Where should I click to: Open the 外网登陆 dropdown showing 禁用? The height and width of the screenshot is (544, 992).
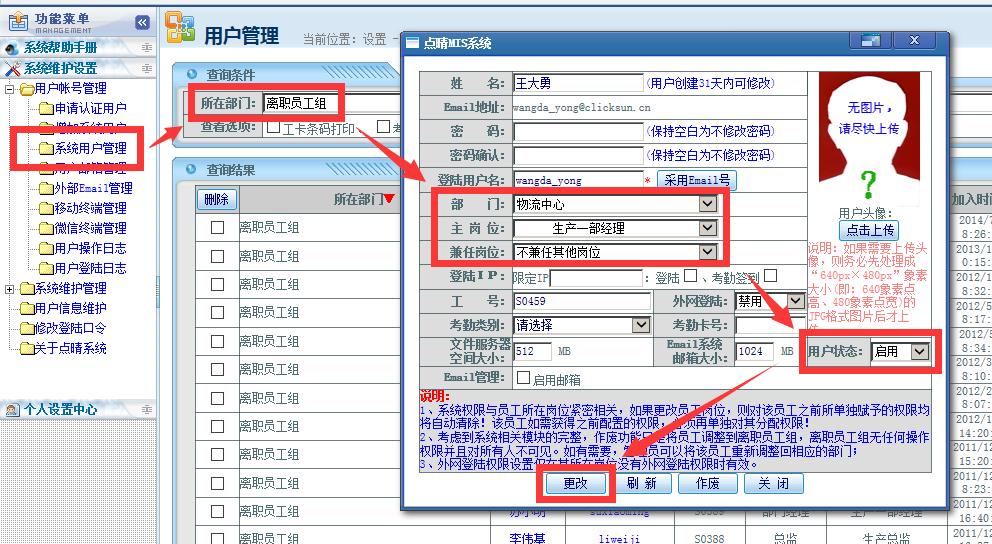pos(769,301)
